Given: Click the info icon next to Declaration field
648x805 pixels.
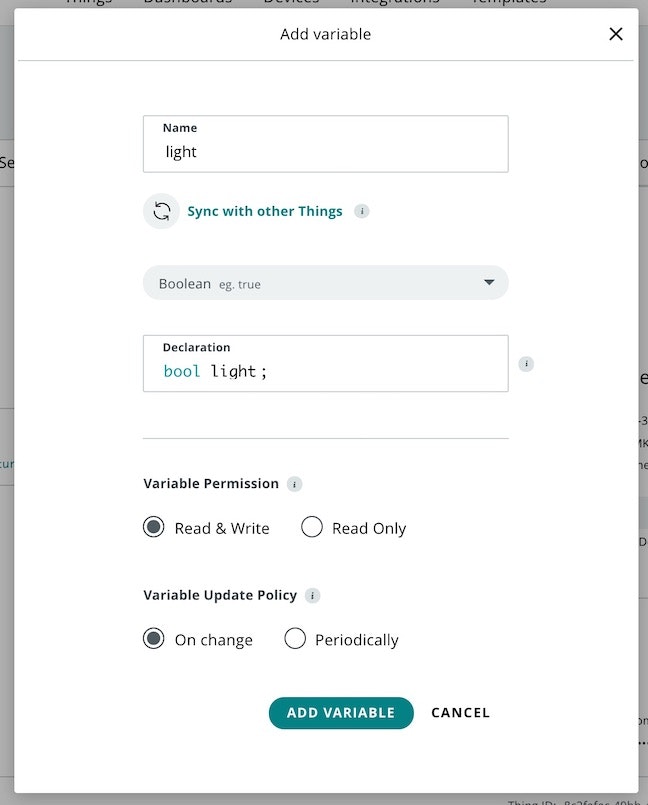Looking at the screenshot, I should [x=526, y=364].
